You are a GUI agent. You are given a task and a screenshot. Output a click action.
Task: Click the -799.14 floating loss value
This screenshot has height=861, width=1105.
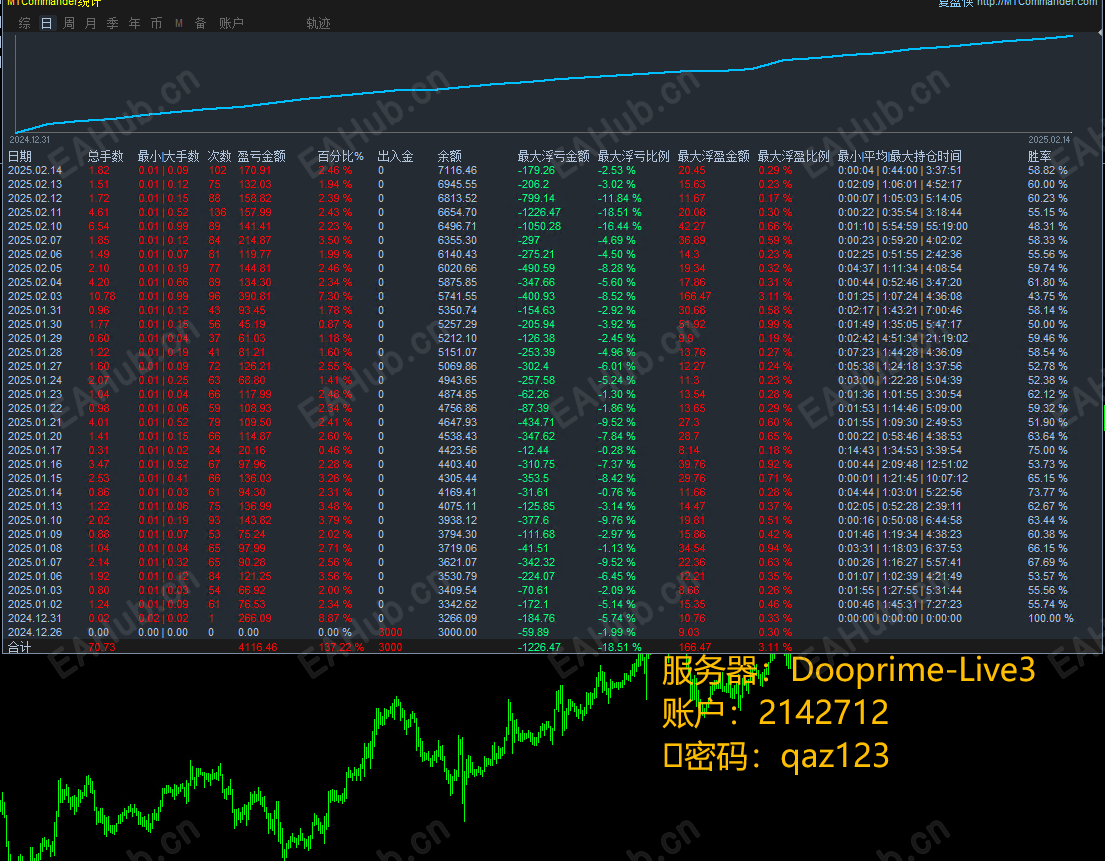coord(536,198)
